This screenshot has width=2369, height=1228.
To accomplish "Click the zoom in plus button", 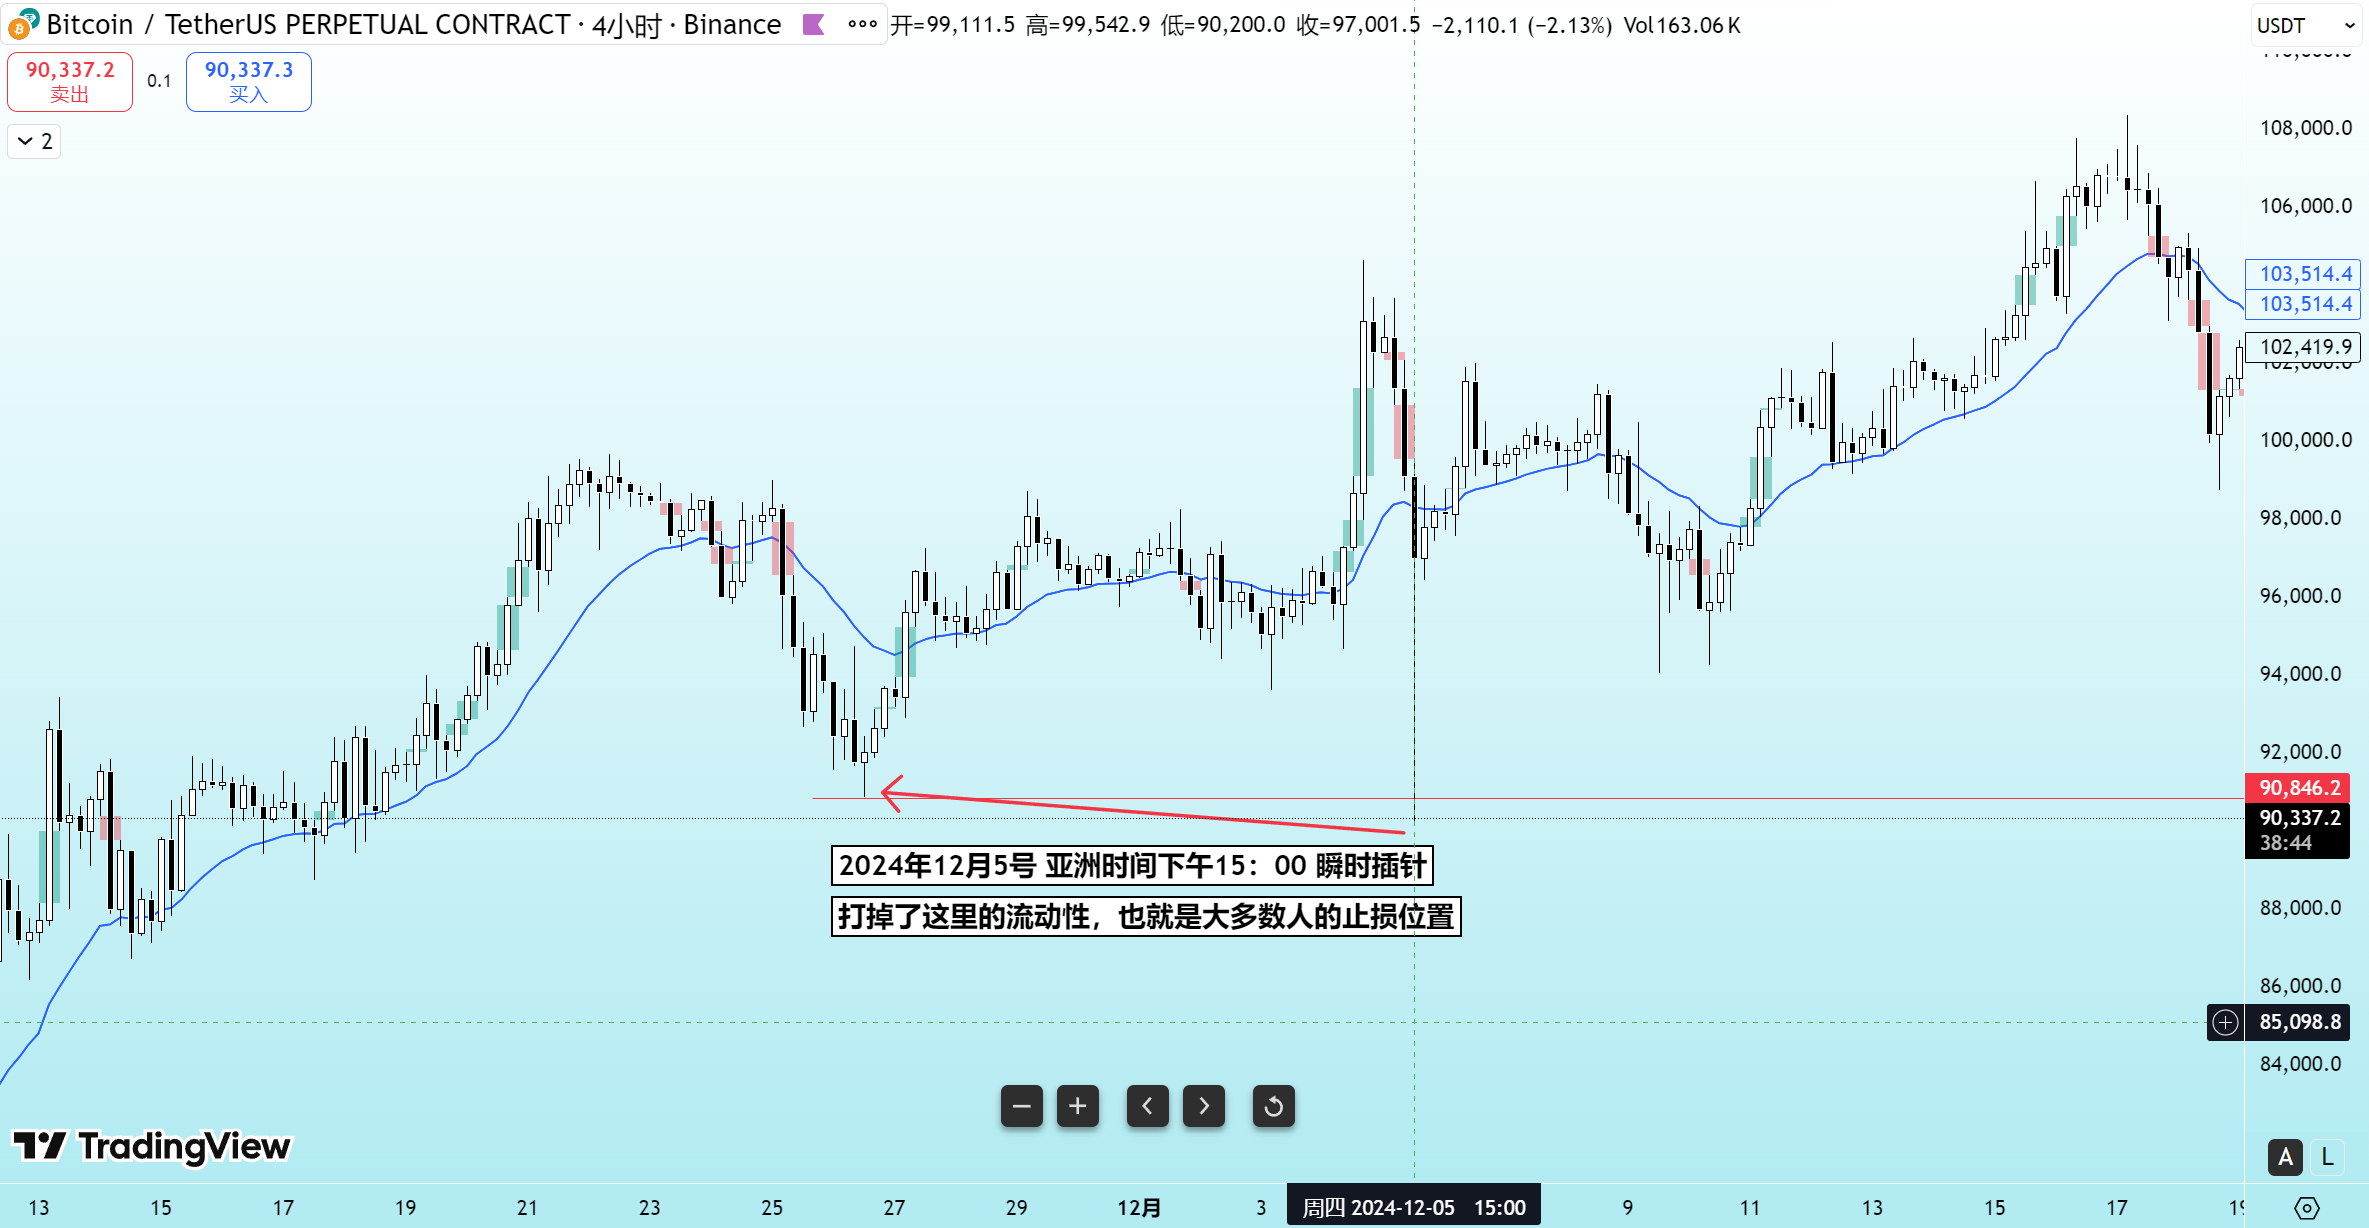I will pos(1077,1106).
